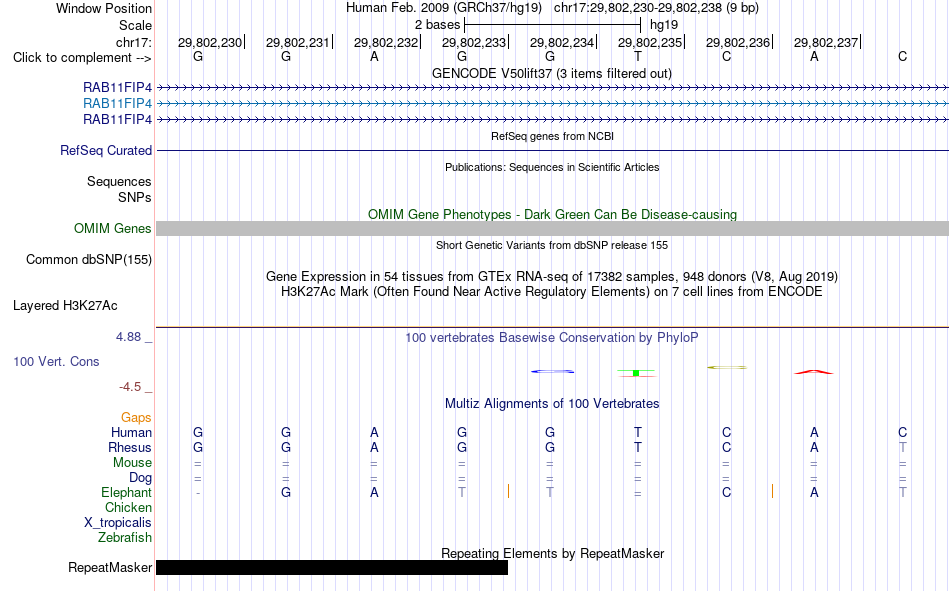Click 'Short Genetic Variants from dbSNP release 155'
The image size is (950, 591).
pos(552,245)
